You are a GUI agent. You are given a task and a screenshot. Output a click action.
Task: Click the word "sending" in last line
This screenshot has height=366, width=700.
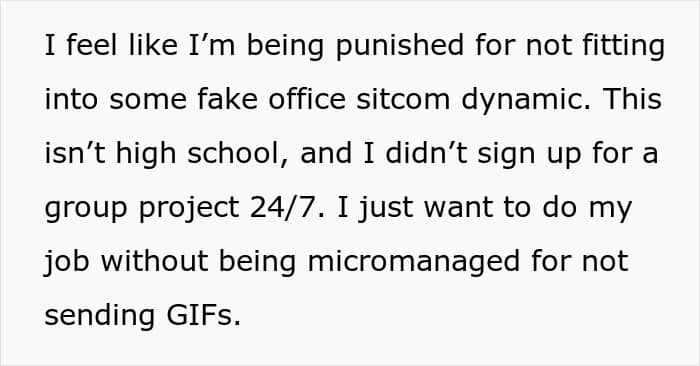coord(100,316)
